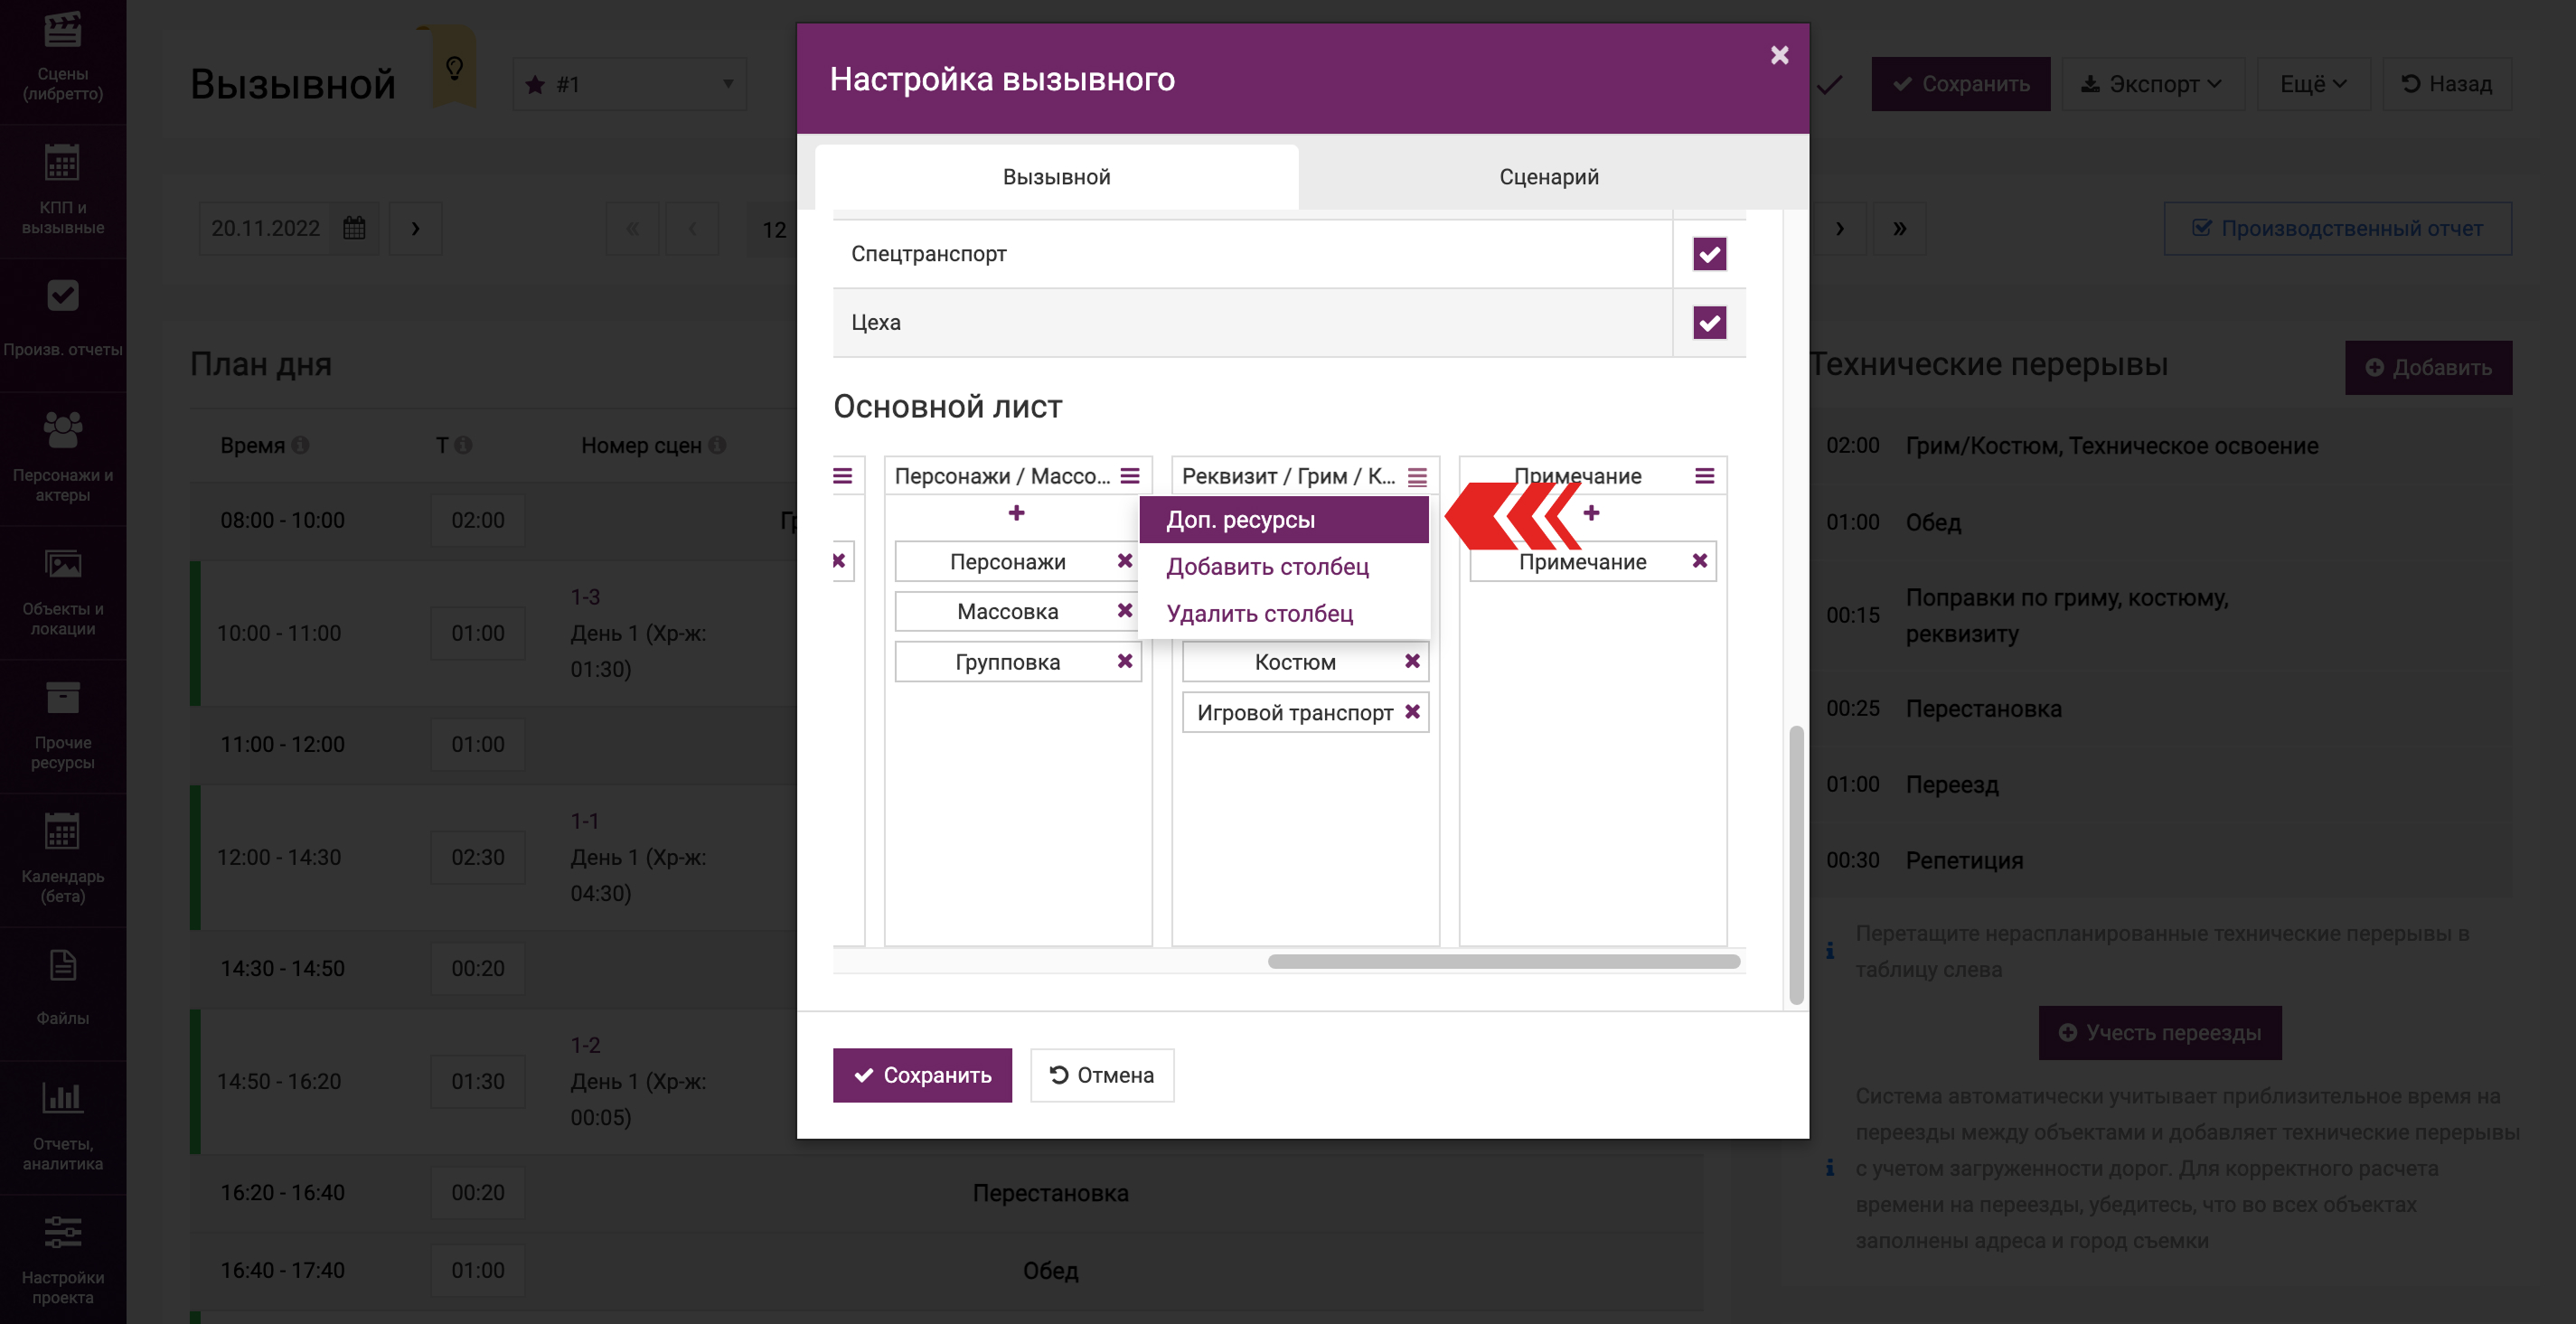Switch to the Вызывной tab
Viewport: 2576px width, 1324px height.
click(x=1056, y=177)
